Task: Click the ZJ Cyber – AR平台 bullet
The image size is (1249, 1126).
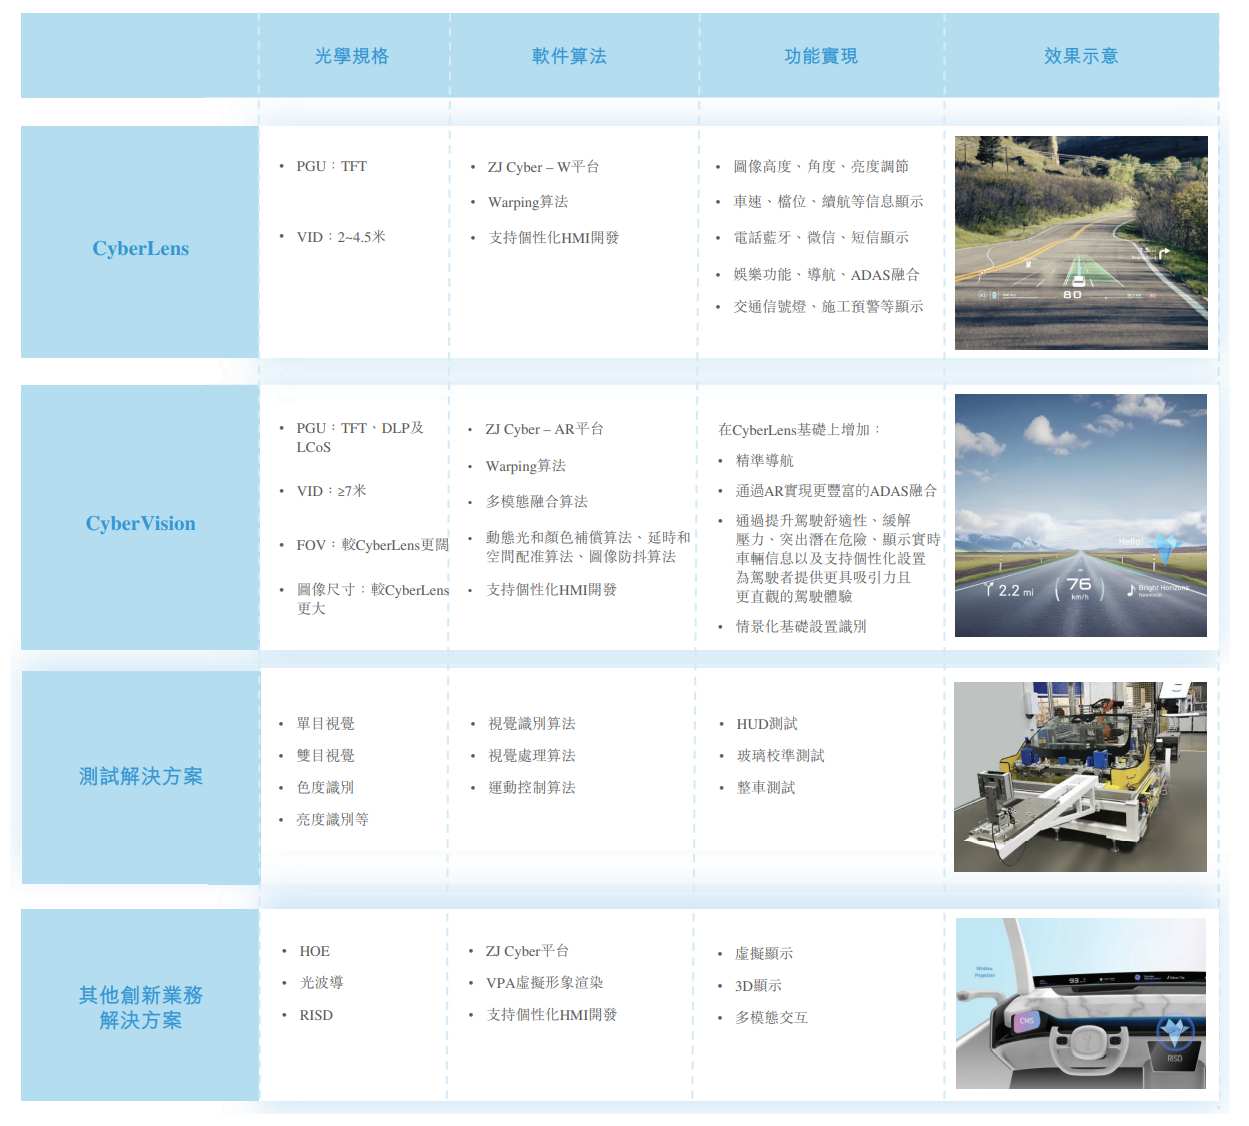Action: (544, 429)
